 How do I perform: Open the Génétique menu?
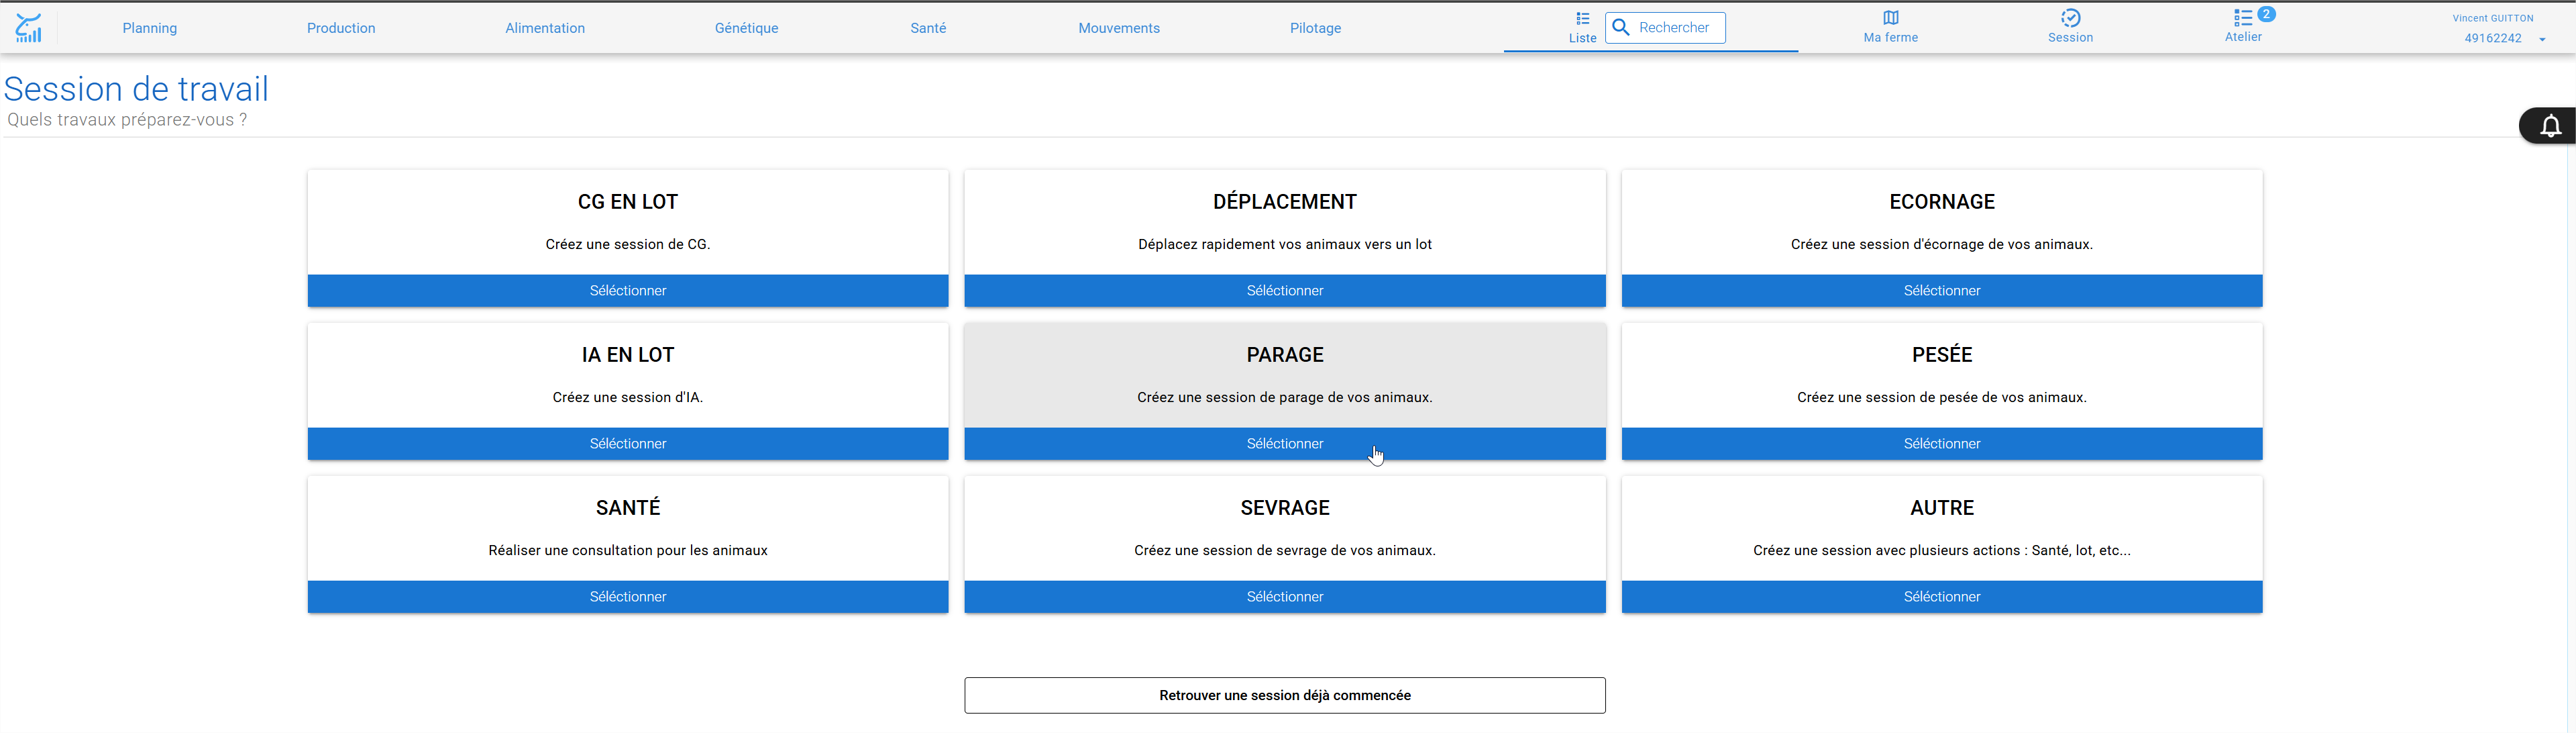click(x=746, y=28)
